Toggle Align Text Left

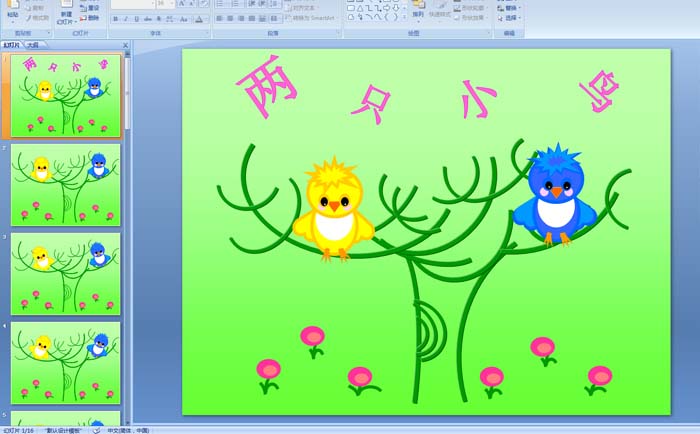point(219,19)
